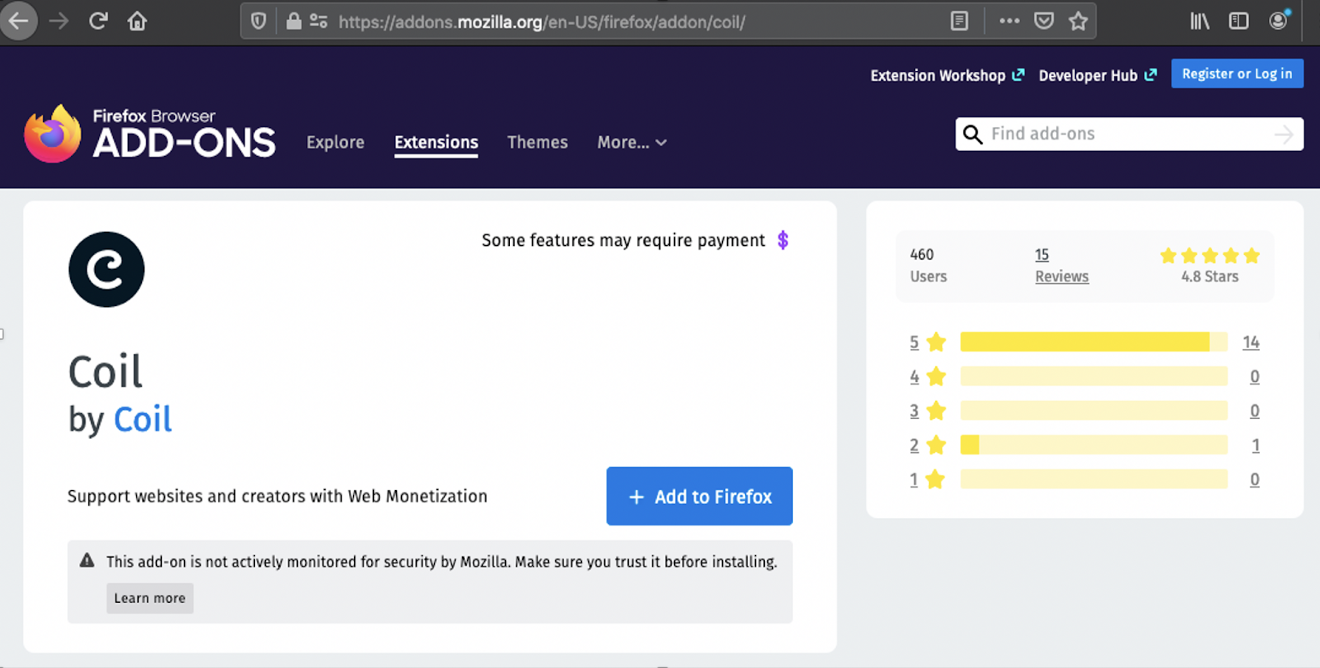Viewport: 1320px width, 668px height.
Task: Click the Coil add-on logo icon
Action: tap(107, 269)
